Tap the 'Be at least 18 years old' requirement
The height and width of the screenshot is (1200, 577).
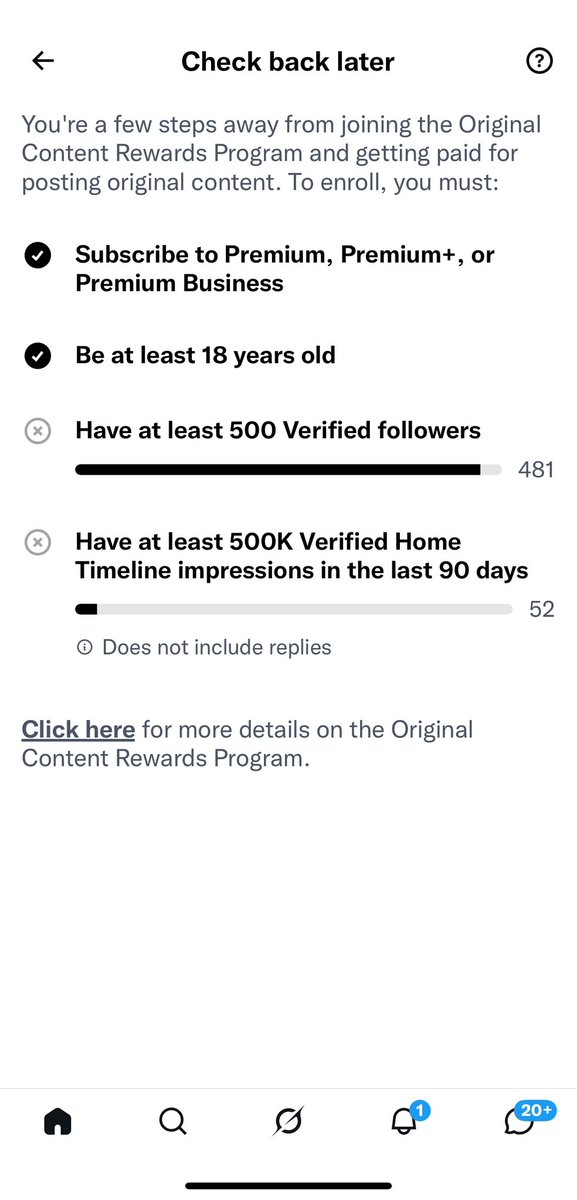point(205,356)
